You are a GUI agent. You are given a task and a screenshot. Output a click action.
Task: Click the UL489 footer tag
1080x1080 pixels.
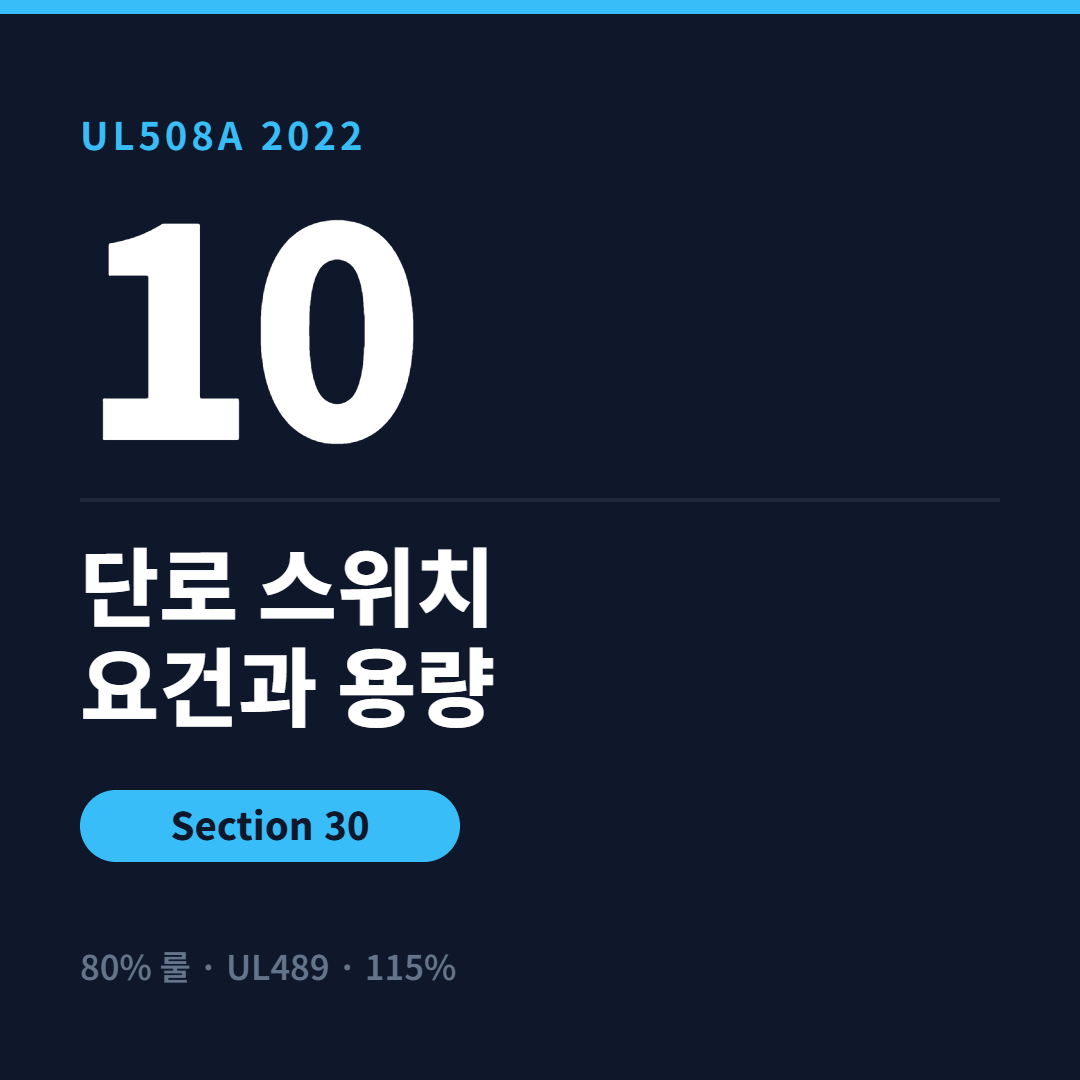pyautogui.click(x=278, y=967)
